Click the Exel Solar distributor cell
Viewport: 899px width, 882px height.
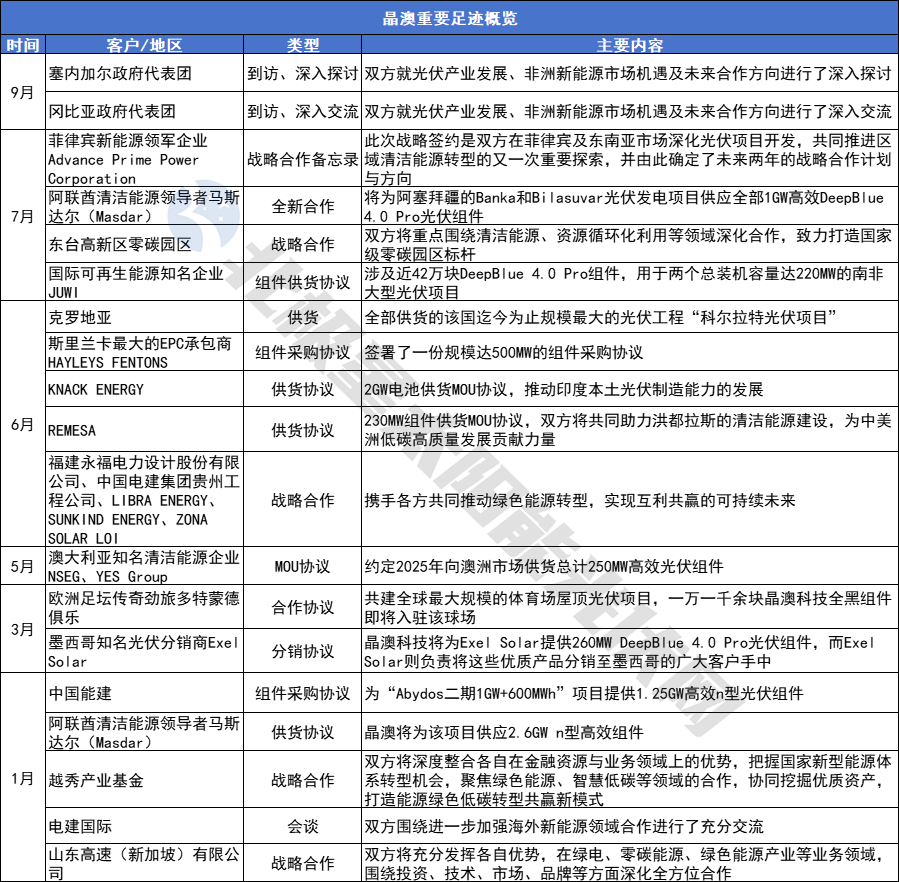(144, 651)
